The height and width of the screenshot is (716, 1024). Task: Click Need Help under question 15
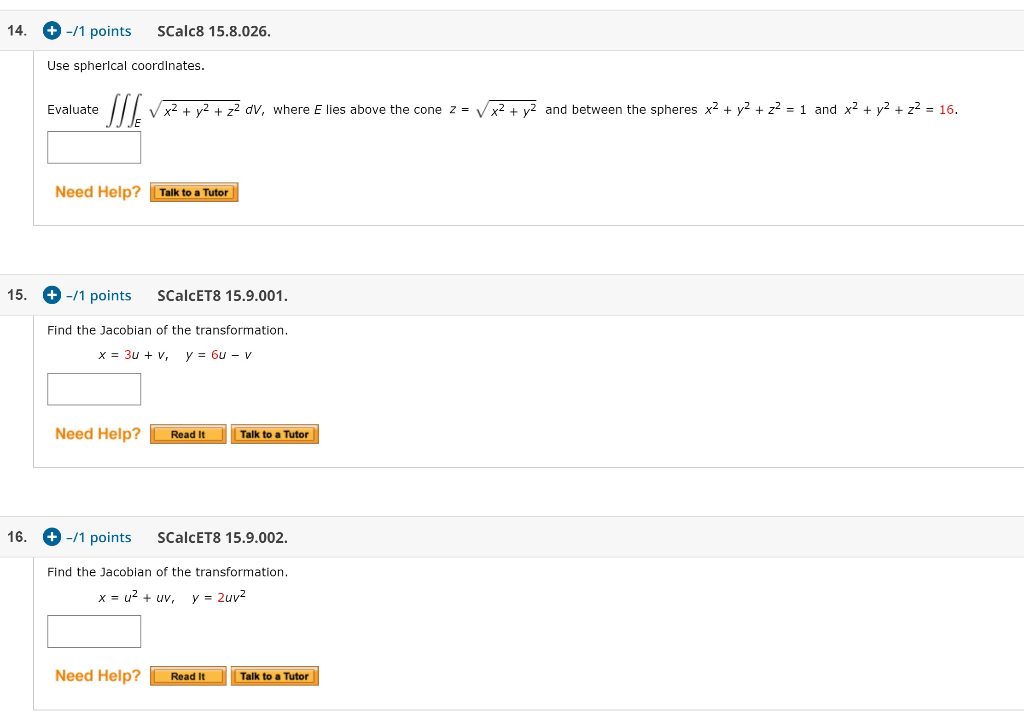[96, 434]
